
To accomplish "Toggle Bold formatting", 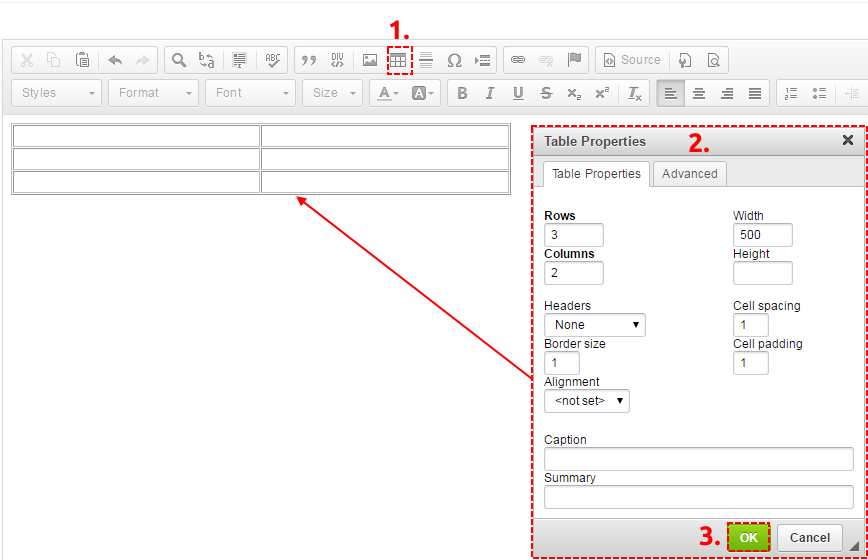I will pos(462,93).
